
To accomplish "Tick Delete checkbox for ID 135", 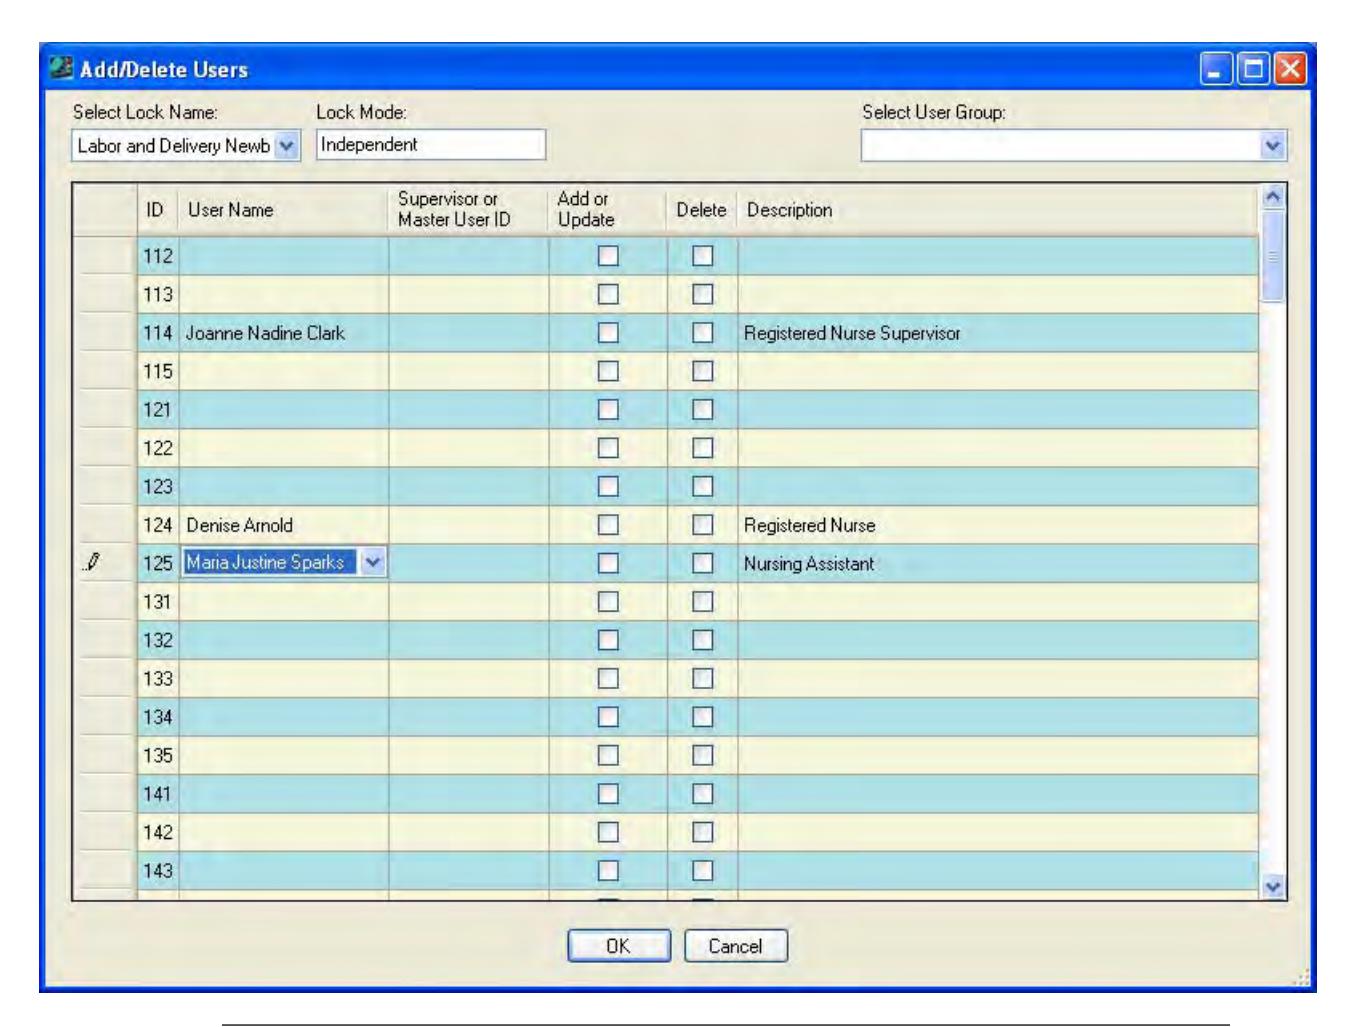I will 703,755.
